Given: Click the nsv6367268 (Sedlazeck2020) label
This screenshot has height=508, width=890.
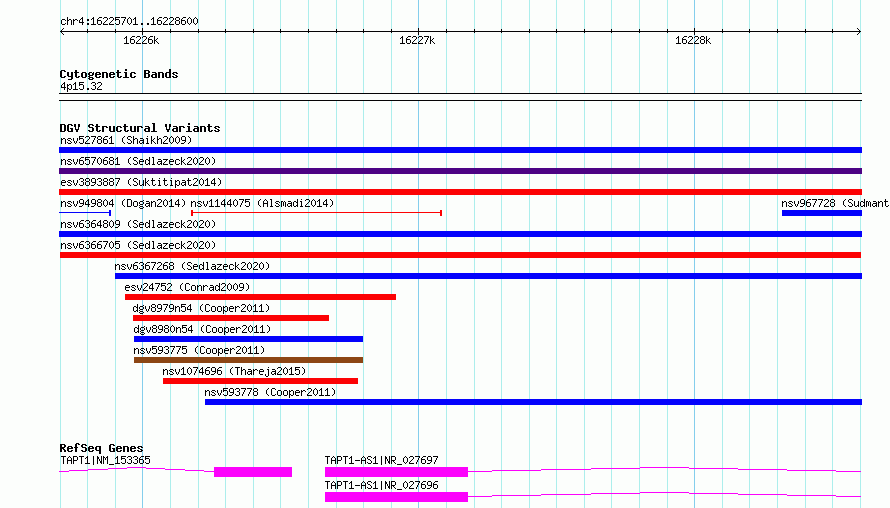Looking at the screenshot, I should (x=192, y=266).
